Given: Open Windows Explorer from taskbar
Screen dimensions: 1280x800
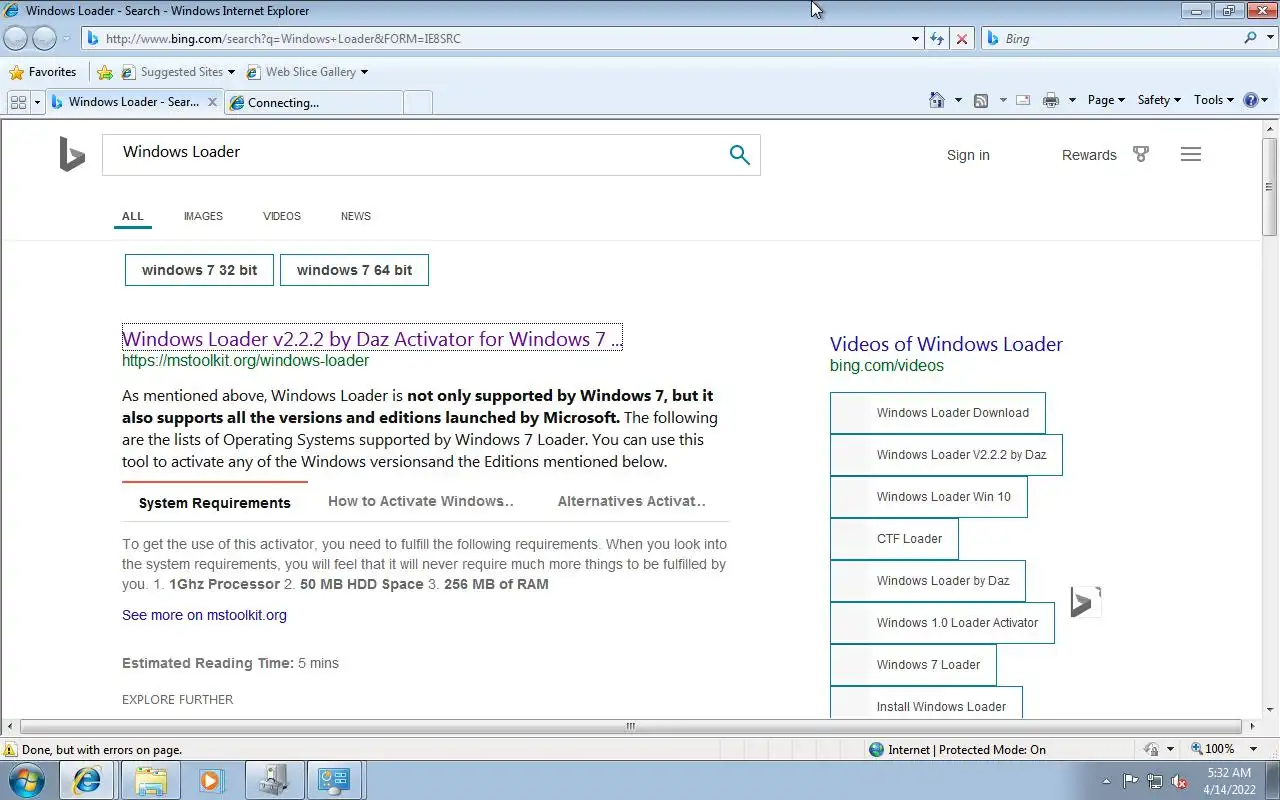Looking at the screenshot, I should point(150,780).
